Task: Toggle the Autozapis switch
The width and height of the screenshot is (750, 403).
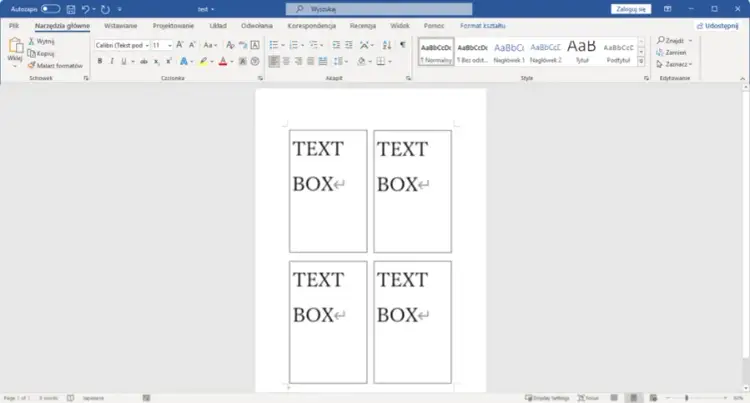Action: [x=50, y=8]
